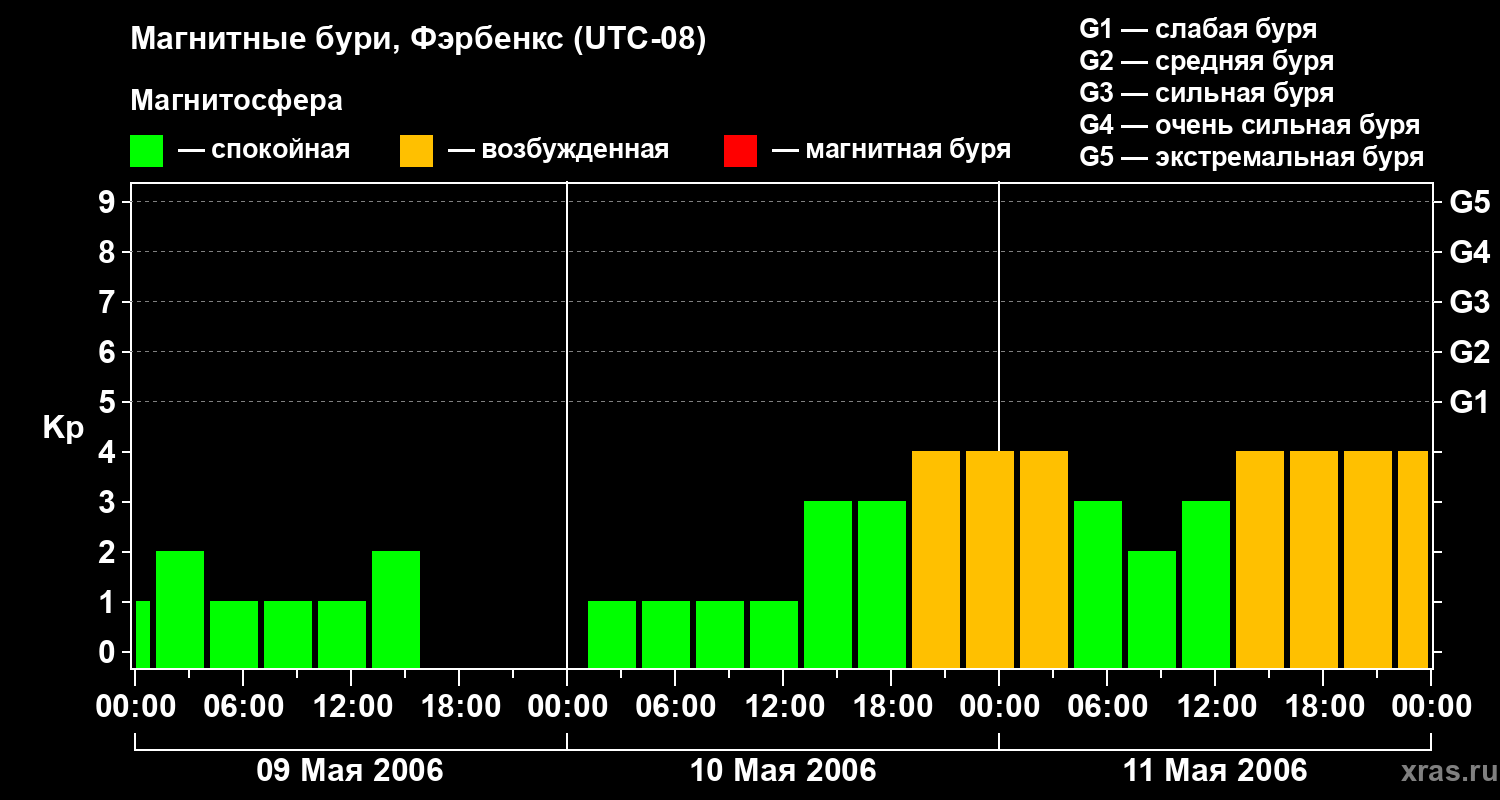This screenshot has width=1500, height=800.
Task: Click the 'G4 — очень сильная буря' legend line
Action: [1249, 125]
